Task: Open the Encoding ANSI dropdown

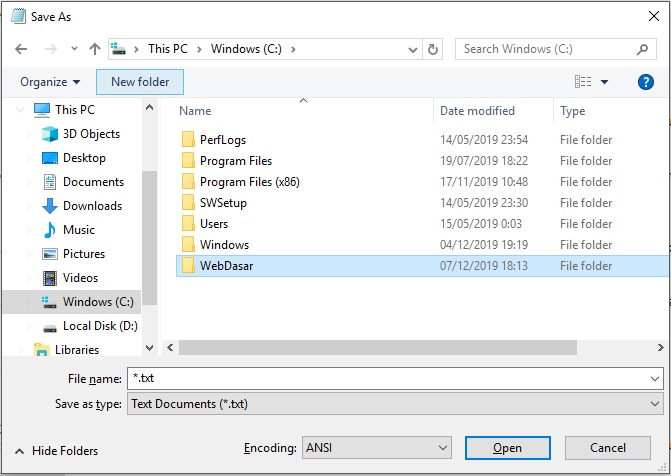Action: click(378, 448)
